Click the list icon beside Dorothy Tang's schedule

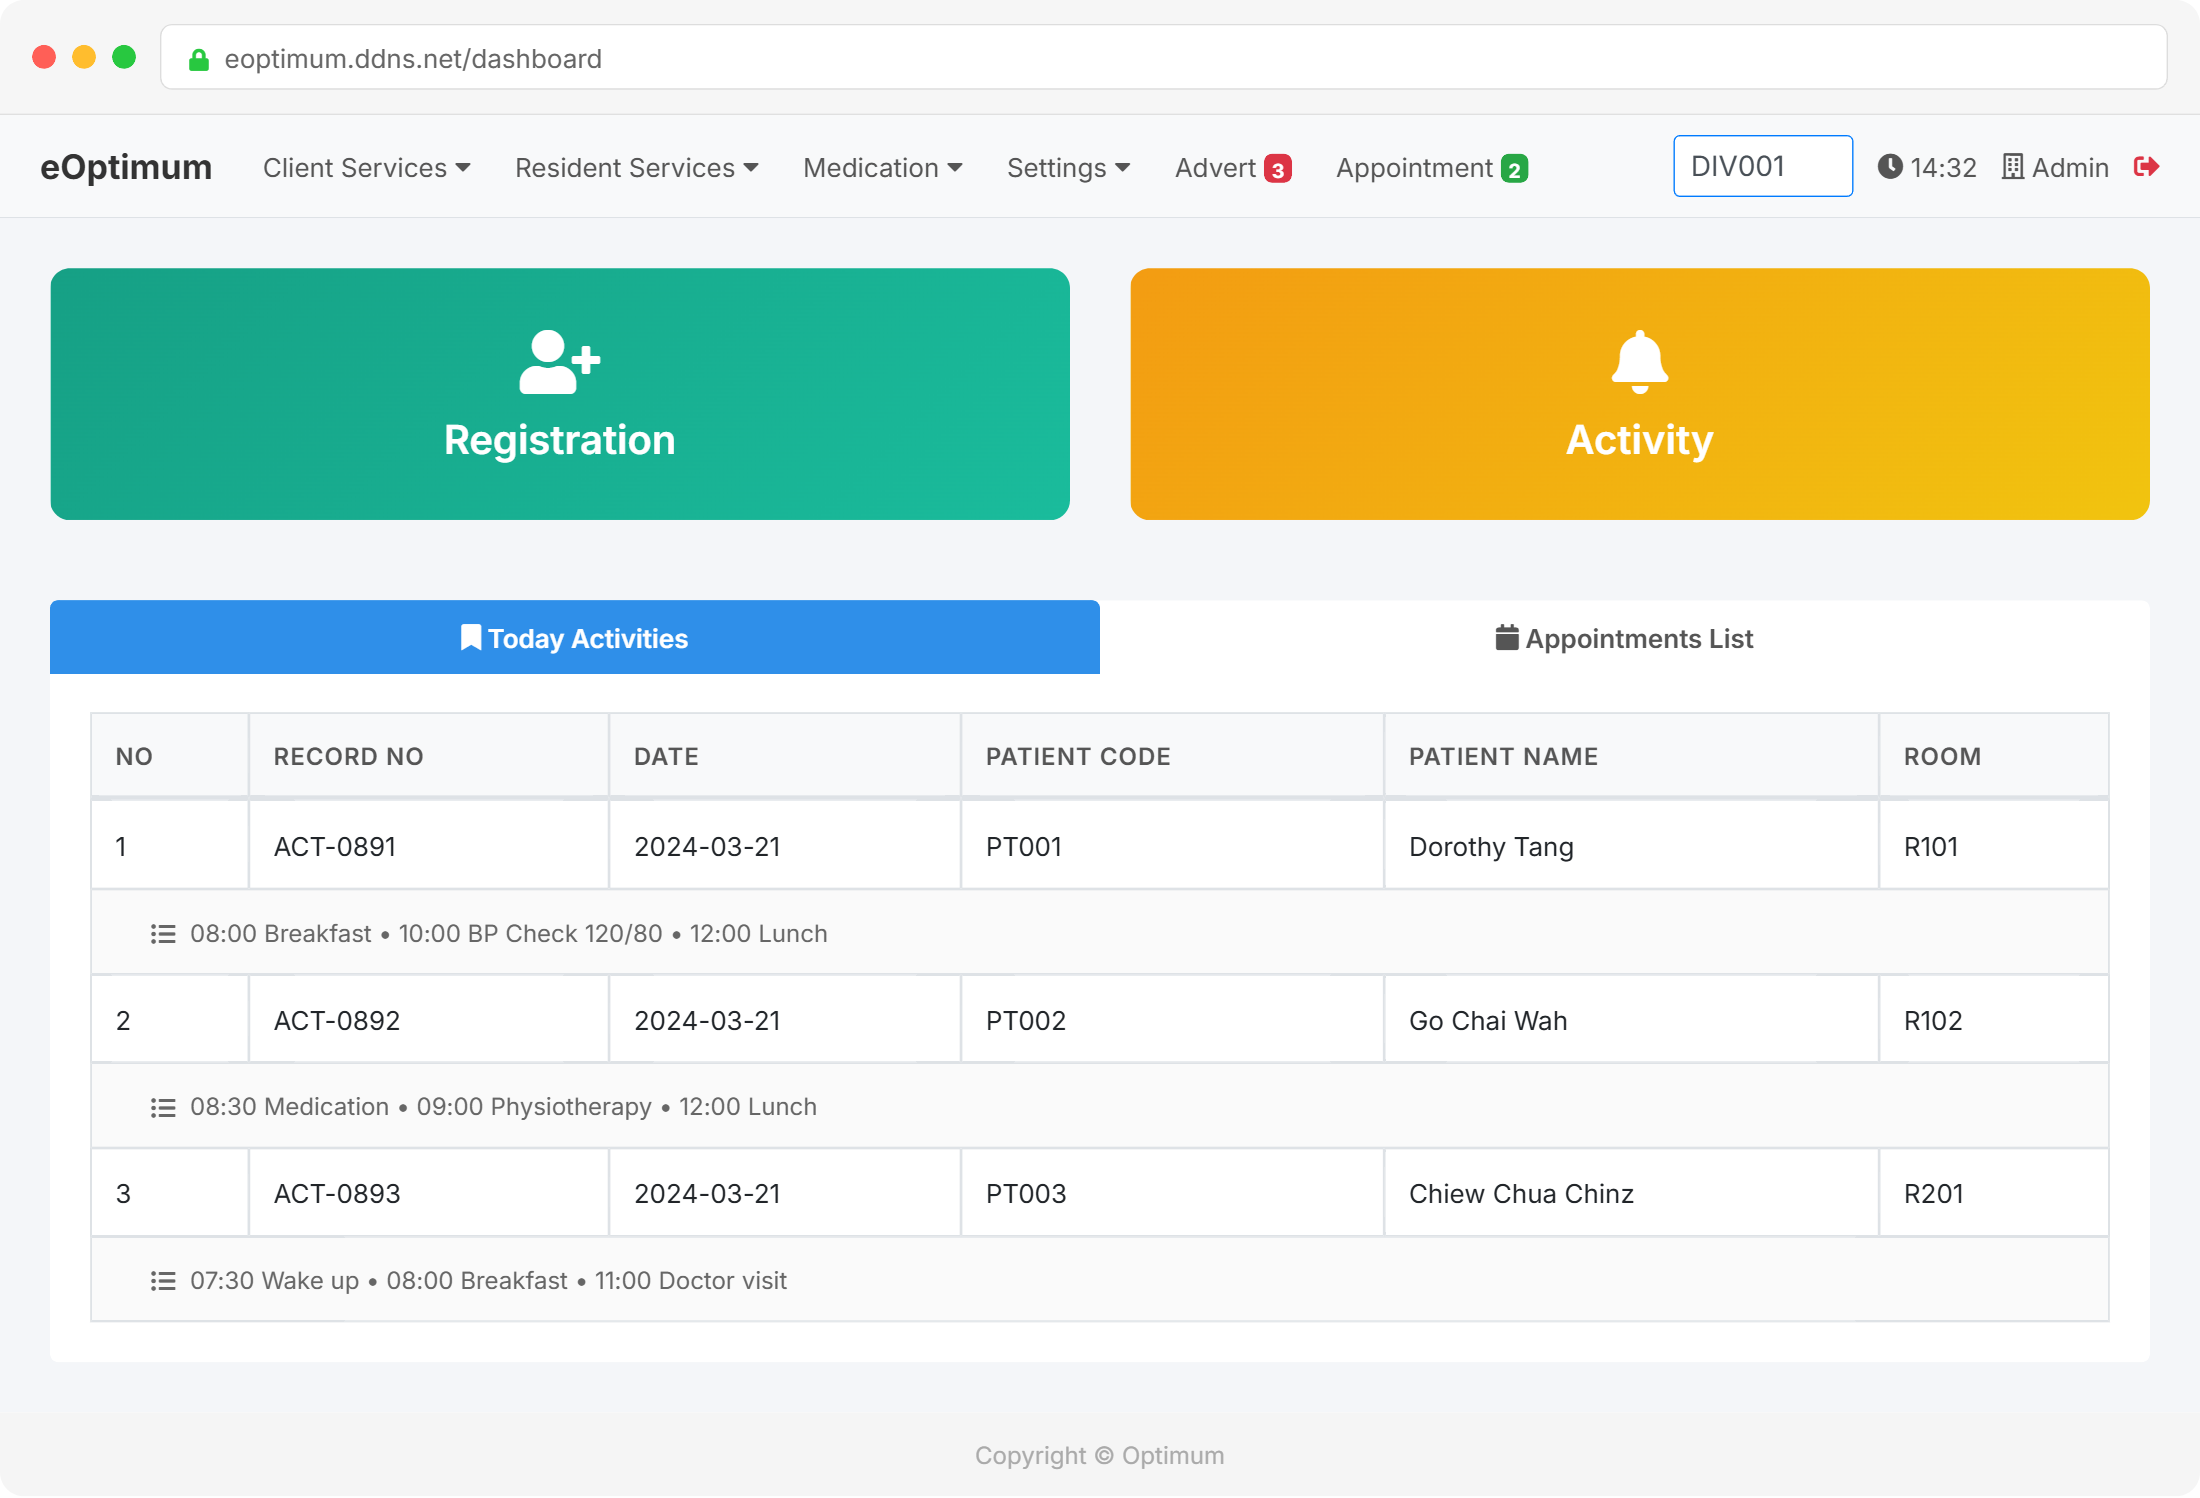(162, 933)
